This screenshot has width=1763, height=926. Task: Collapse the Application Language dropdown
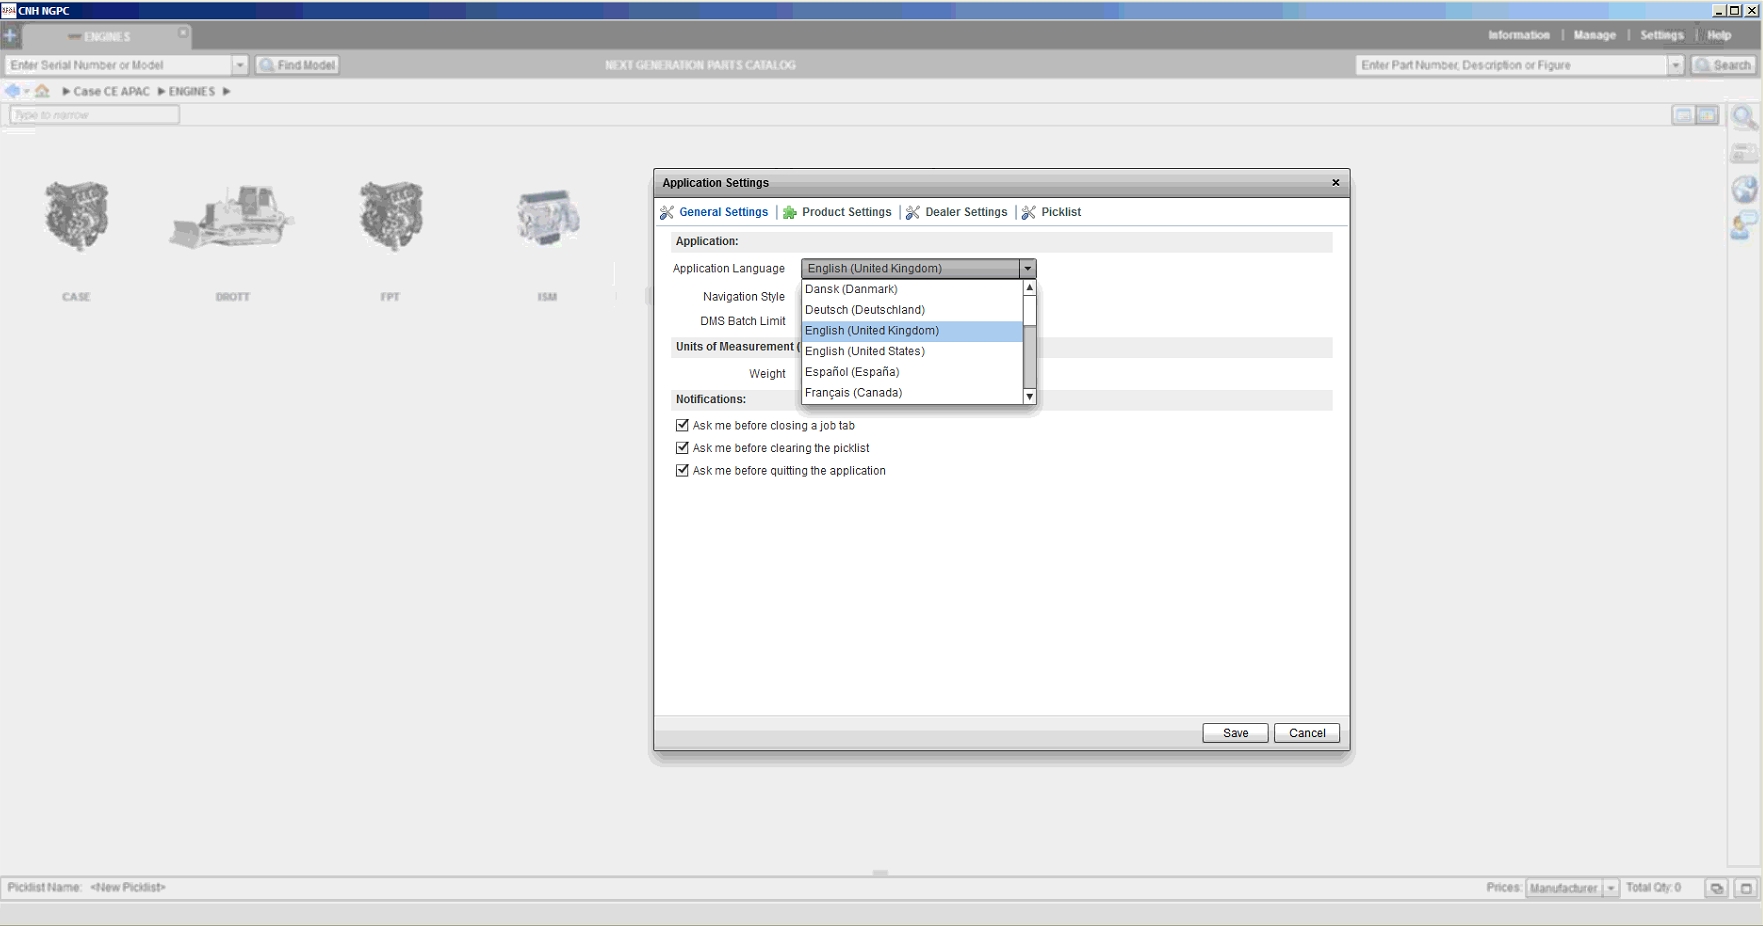[x=1027, y=268]
